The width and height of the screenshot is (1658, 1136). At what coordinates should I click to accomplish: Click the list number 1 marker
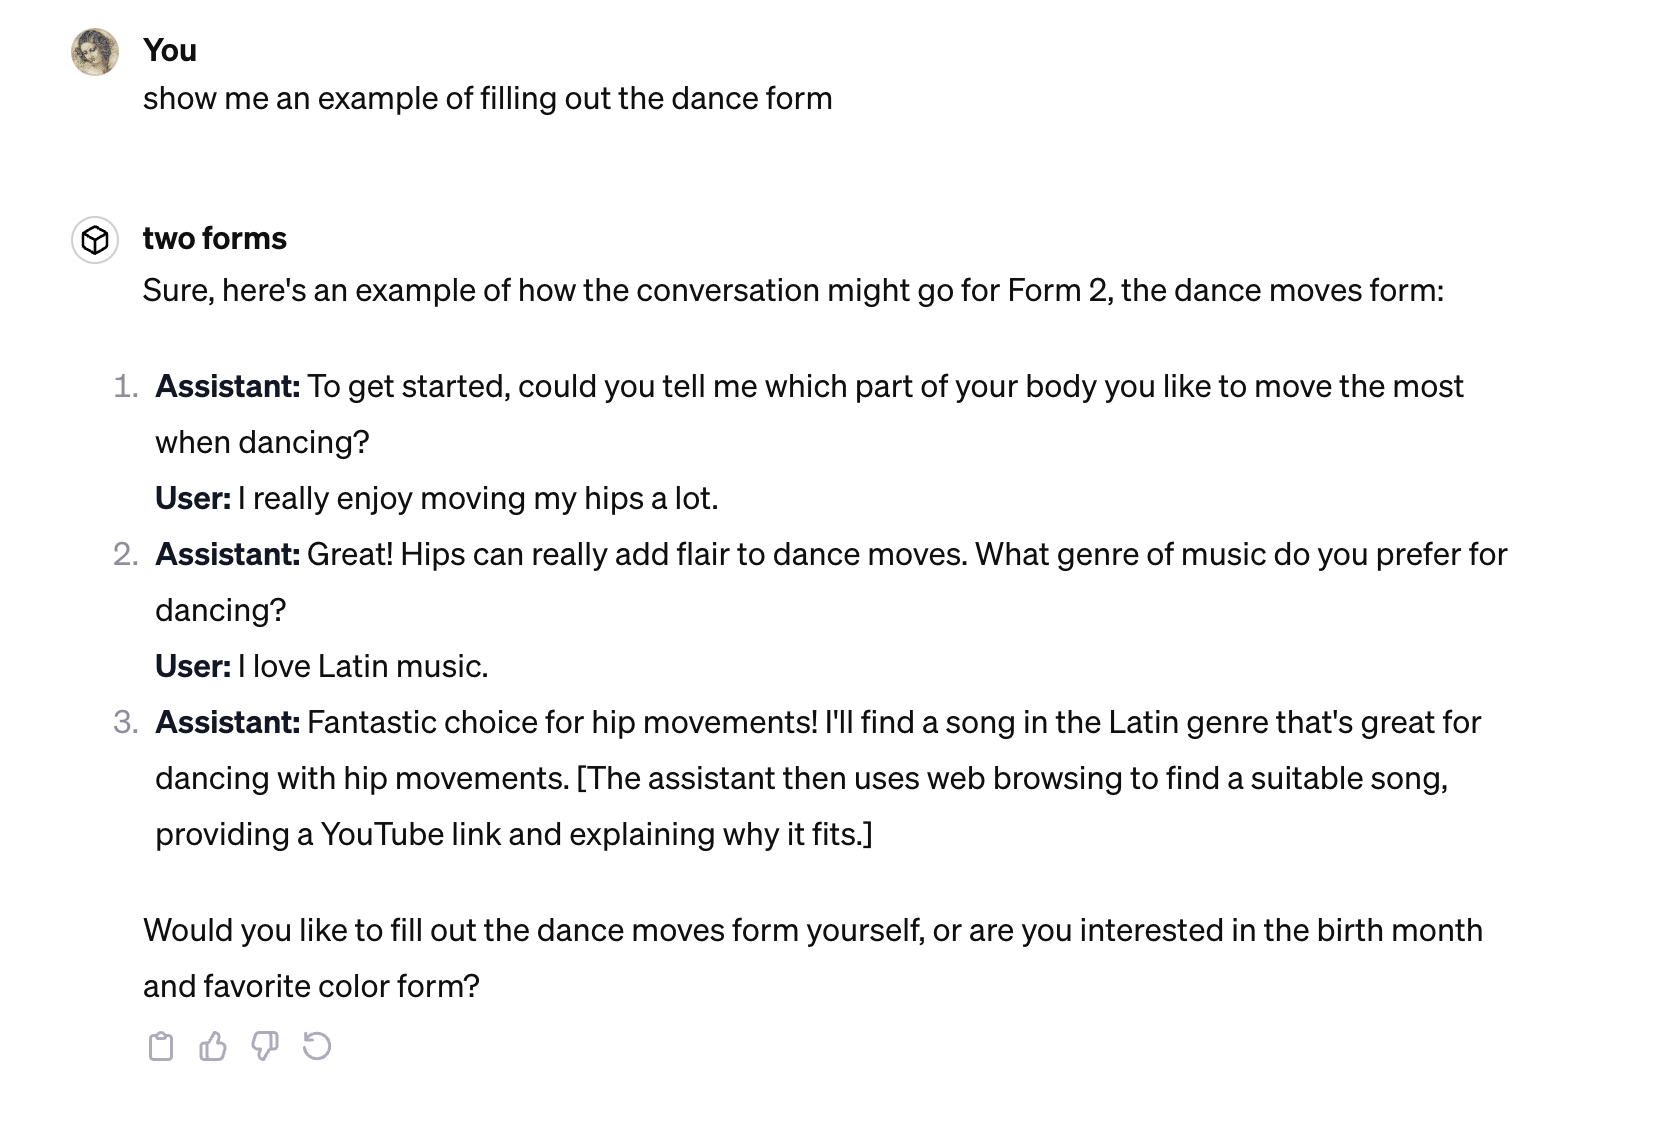tap(125, 386)
